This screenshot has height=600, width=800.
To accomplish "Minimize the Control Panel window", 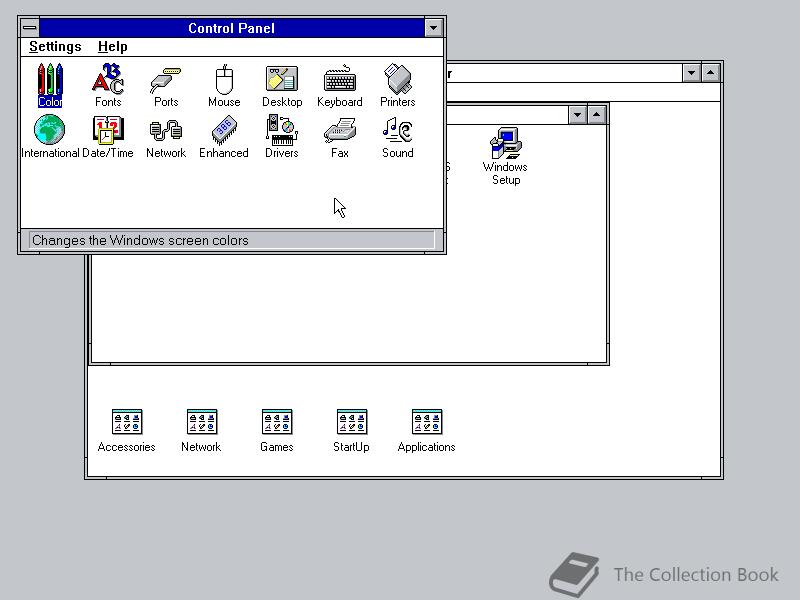I will [x=433, y=28].
